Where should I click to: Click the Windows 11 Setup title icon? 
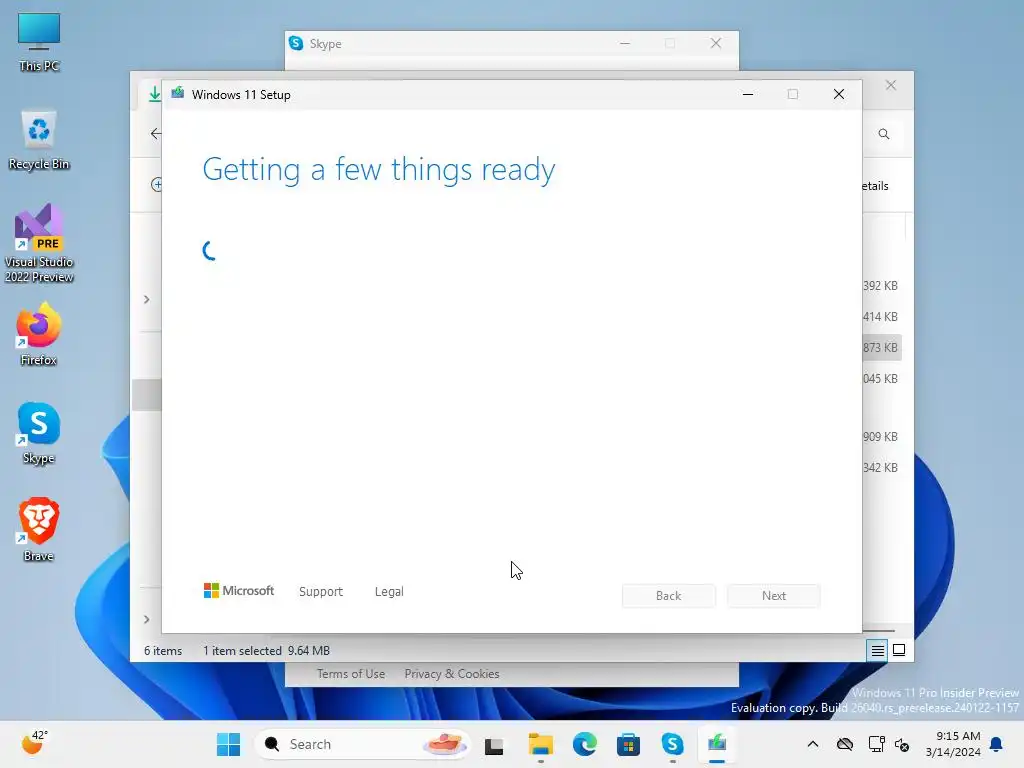(178, 94)
